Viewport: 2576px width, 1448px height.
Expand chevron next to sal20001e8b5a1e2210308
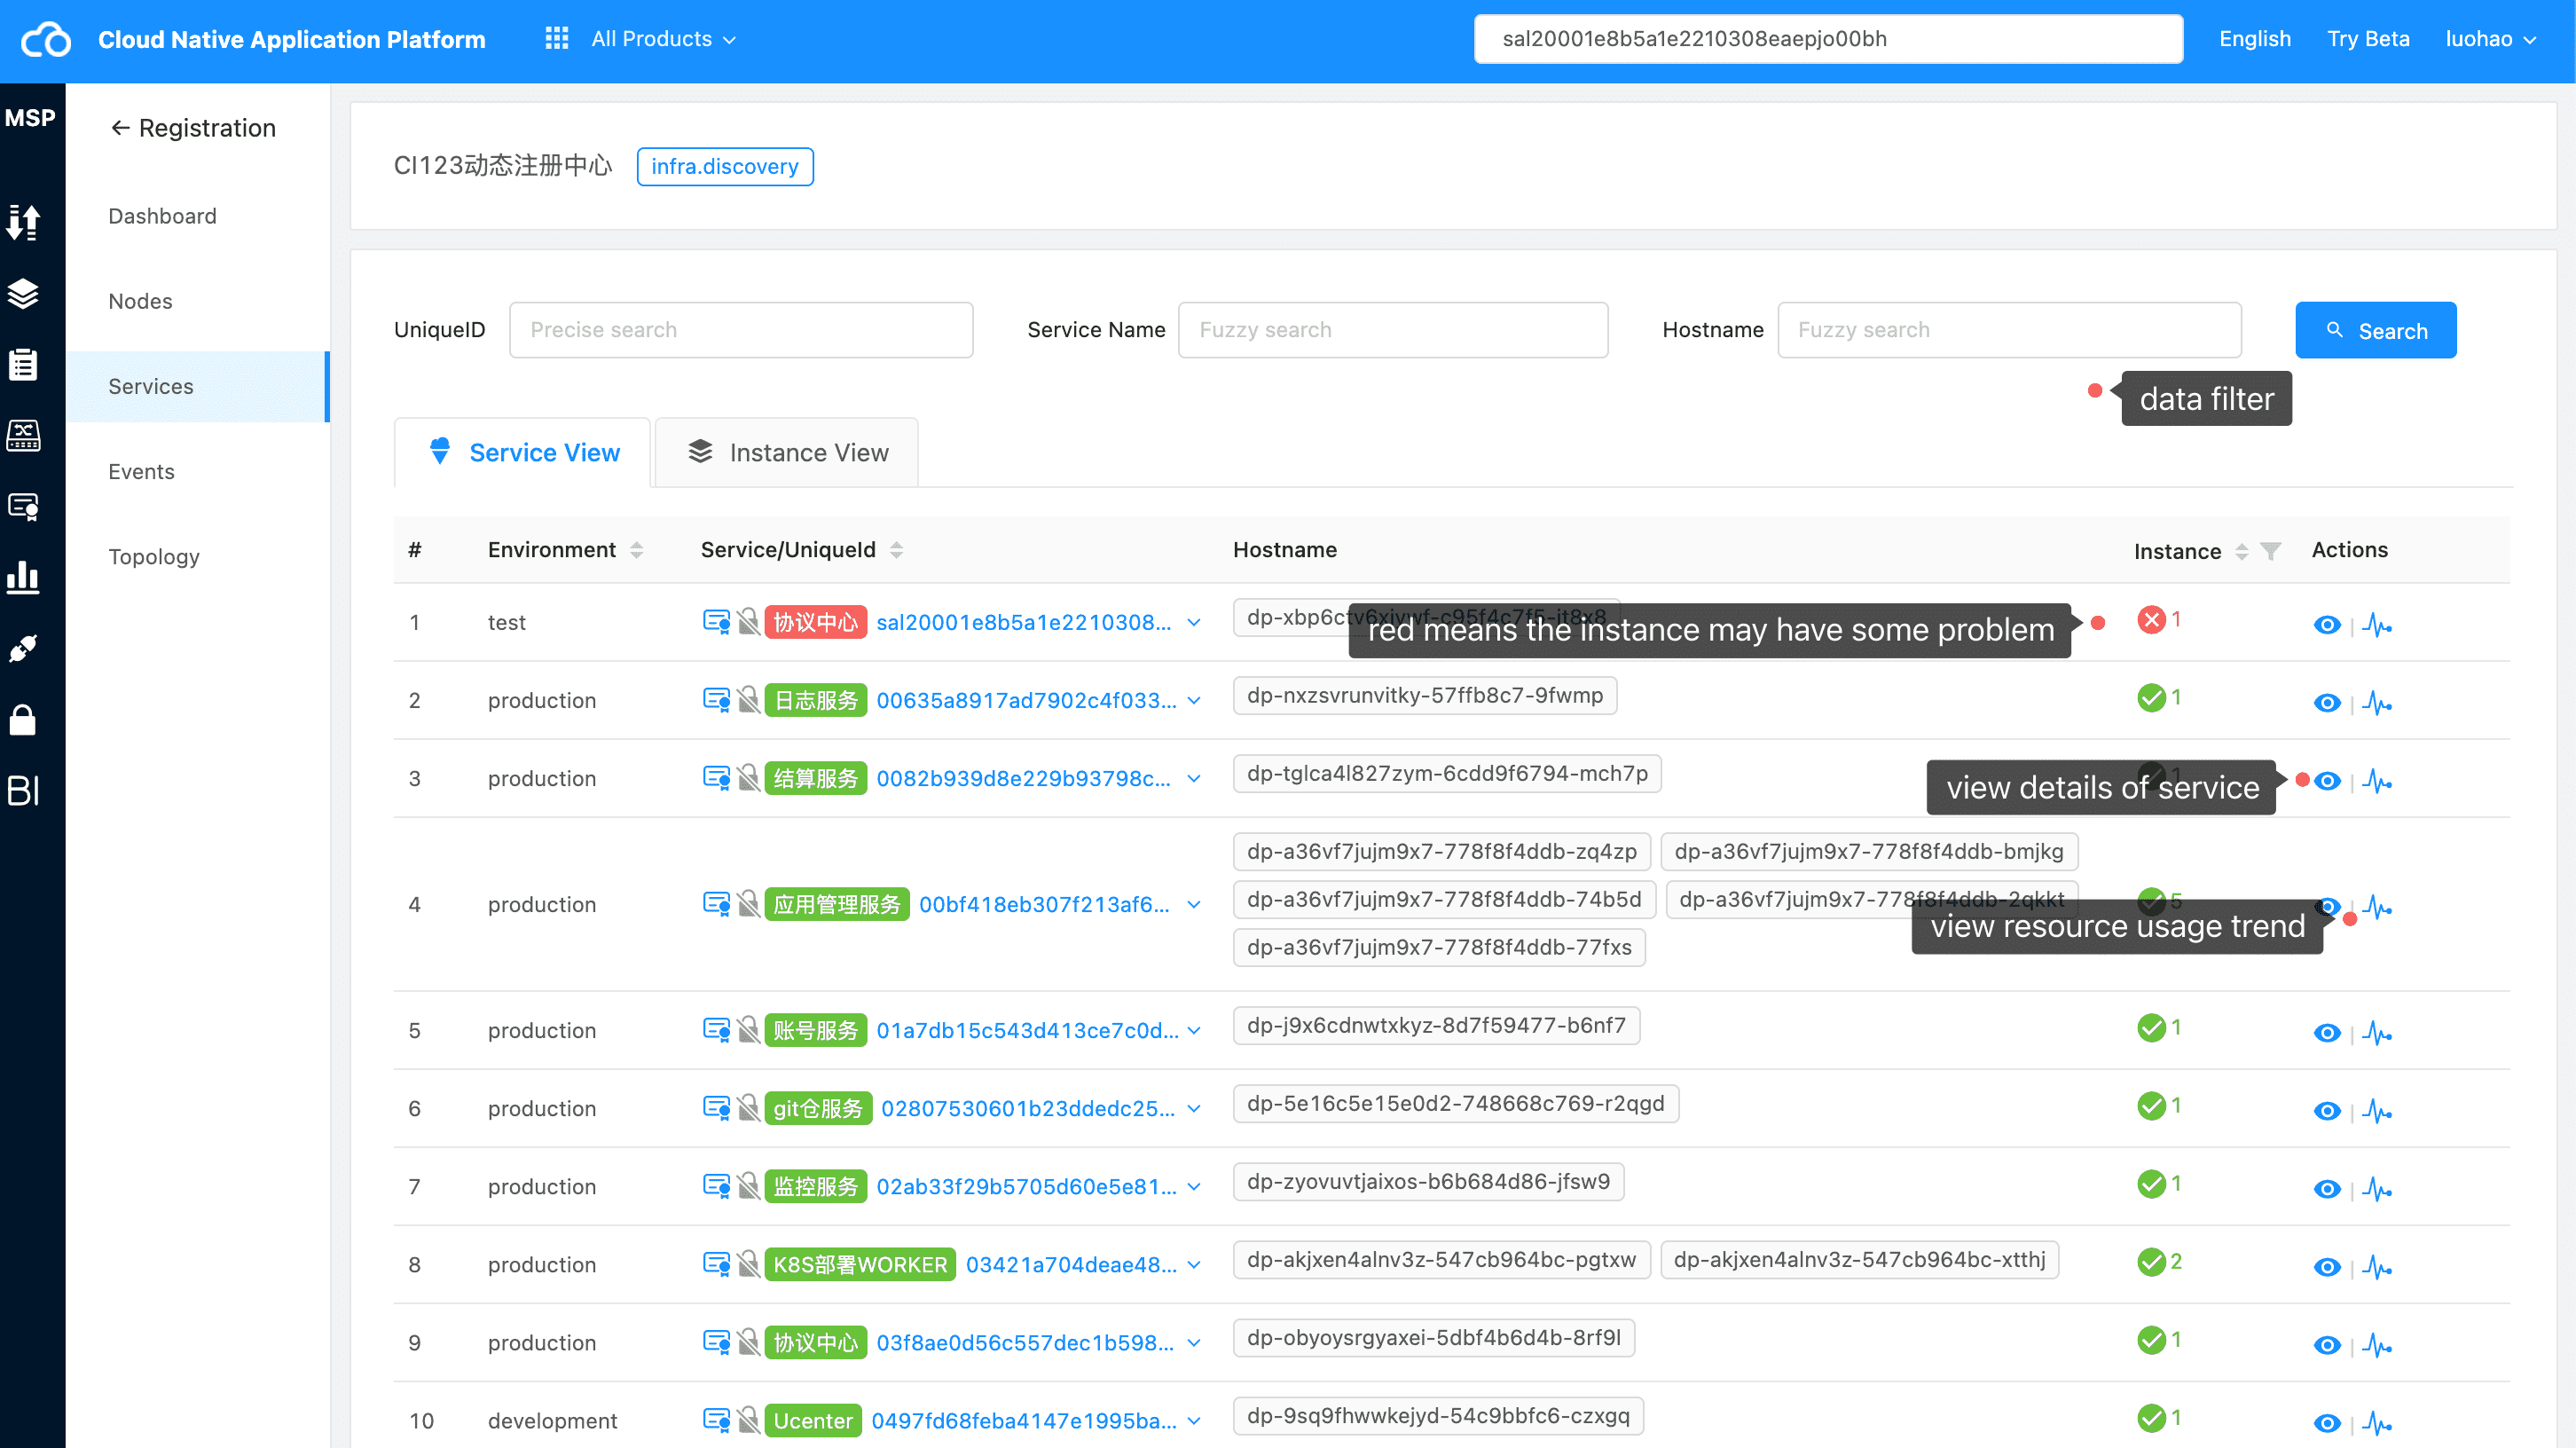[x=1194, y=622]
